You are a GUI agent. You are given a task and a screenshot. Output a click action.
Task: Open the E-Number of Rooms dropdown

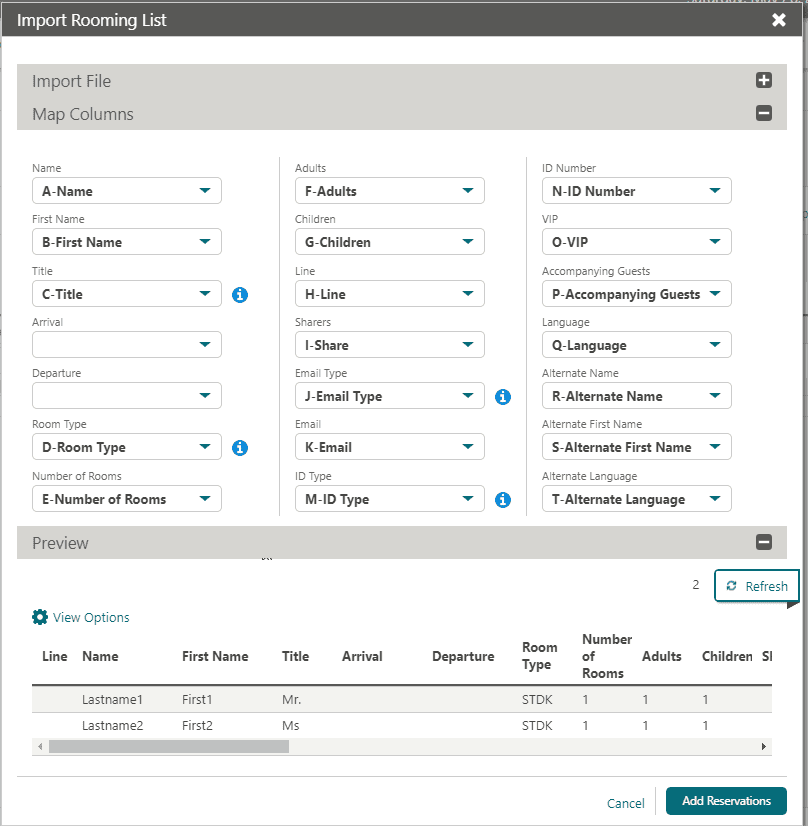(x=126, y=498)
